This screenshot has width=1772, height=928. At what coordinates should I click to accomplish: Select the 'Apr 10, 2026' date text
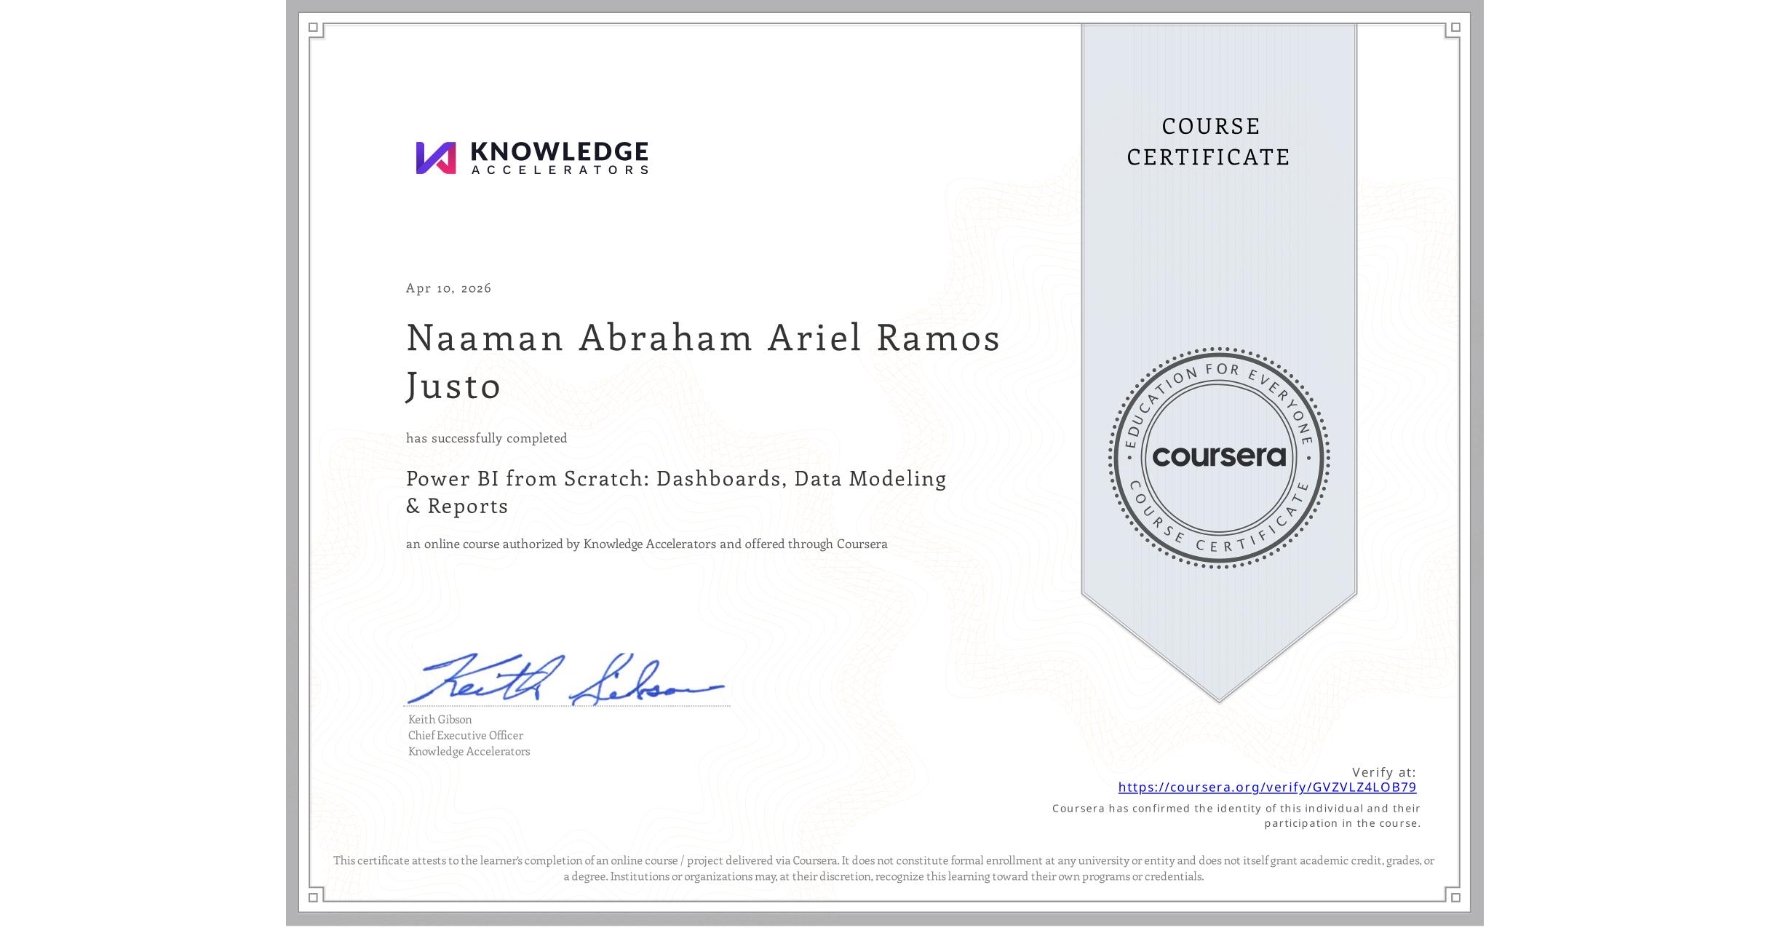[448, 288]
